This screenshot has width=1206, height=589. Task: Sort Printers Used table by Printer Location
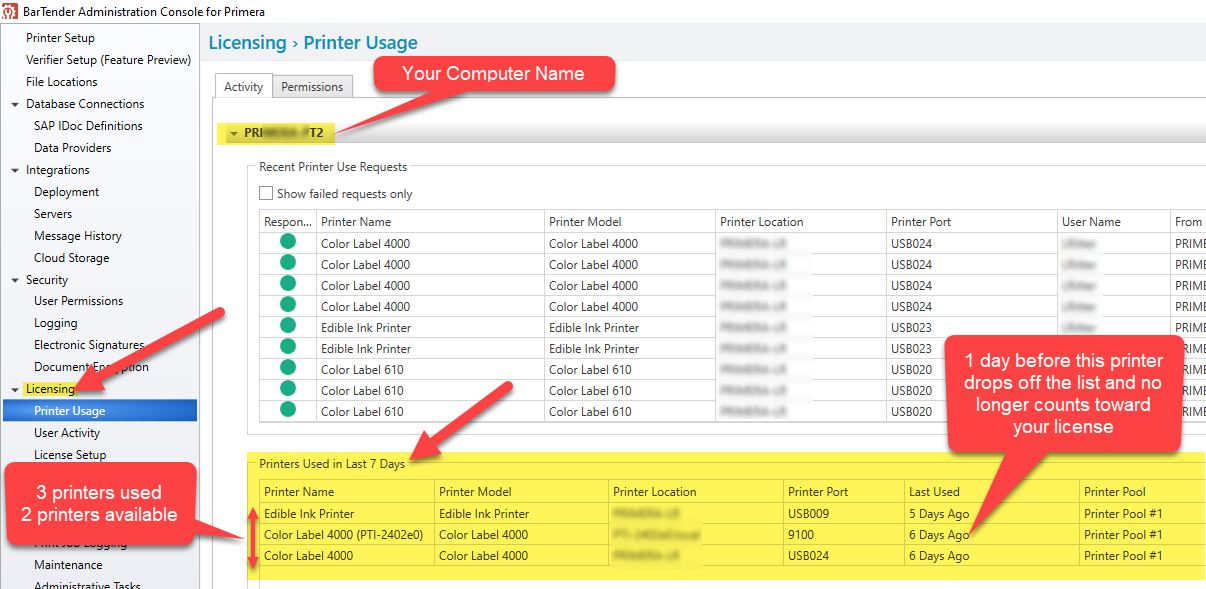pos(696,492)
